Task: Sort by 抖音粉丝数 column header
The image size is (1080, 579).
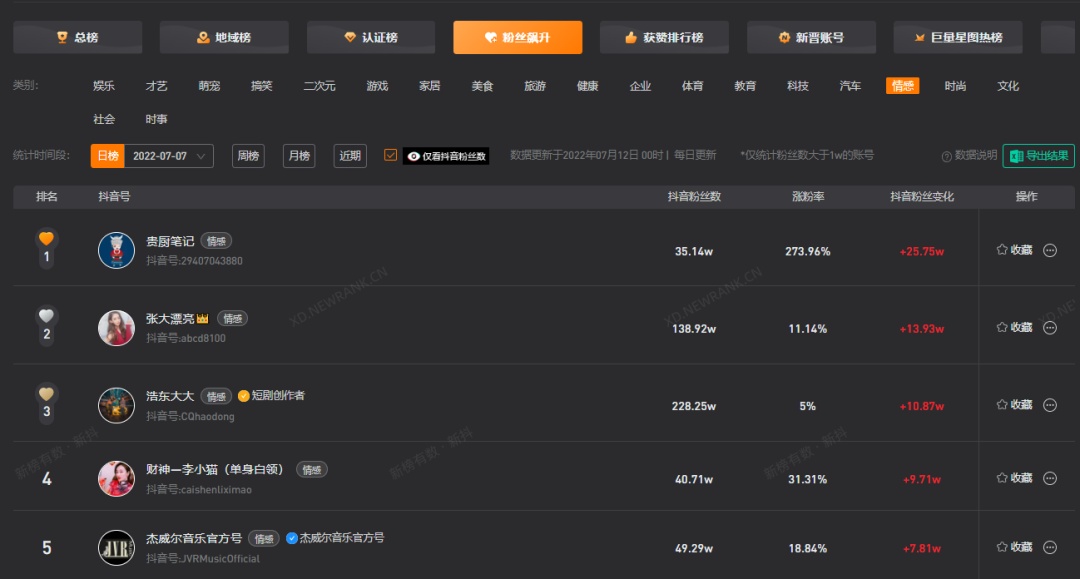Action: coord(694,197)
